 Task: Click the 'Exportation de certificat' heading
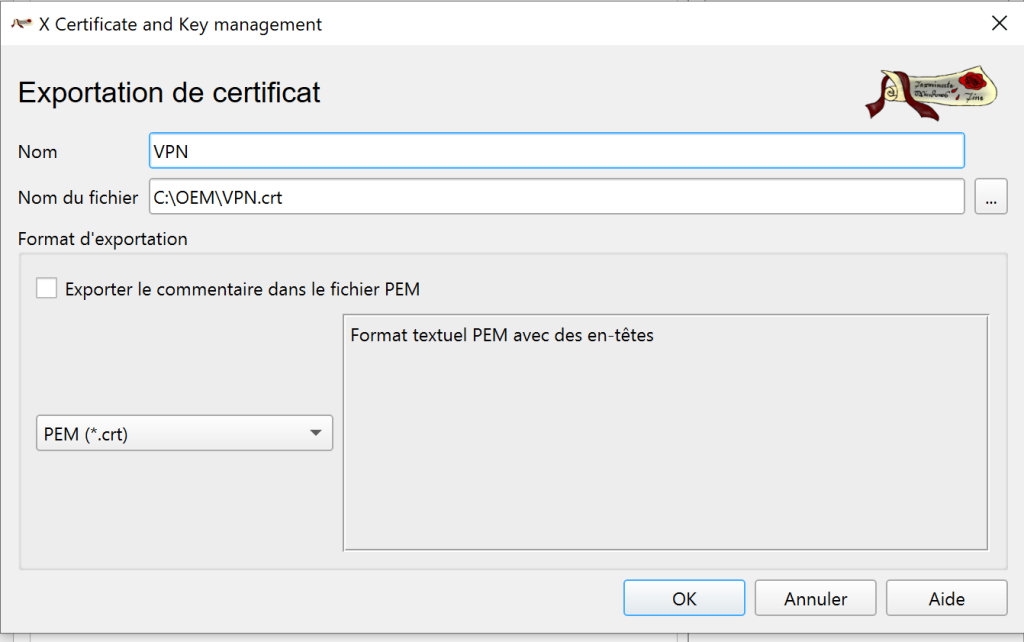point(169,93)
